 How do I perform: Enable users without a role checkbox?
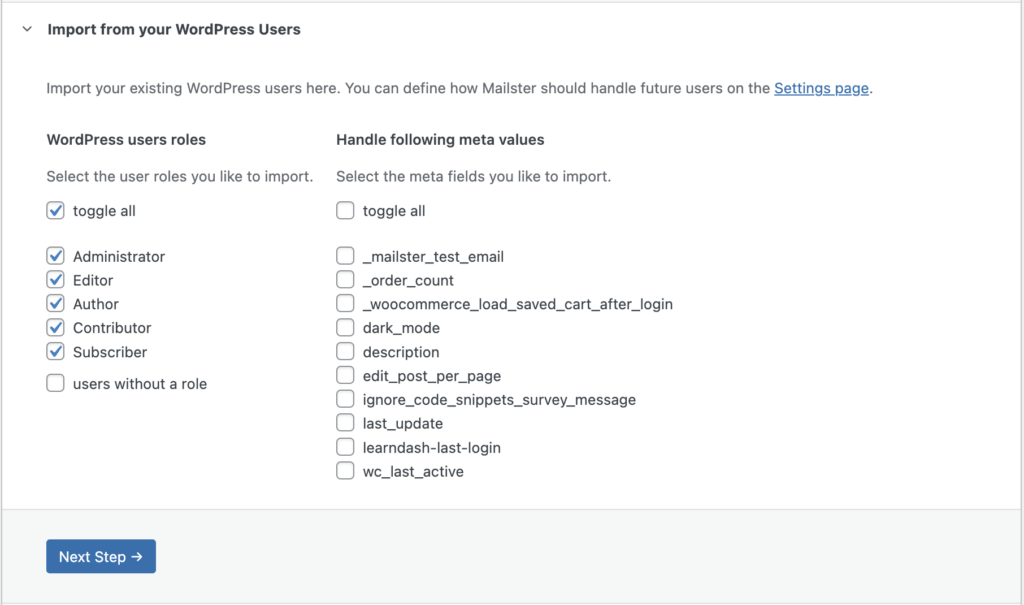pyautogui.click(x=56, y=384)
